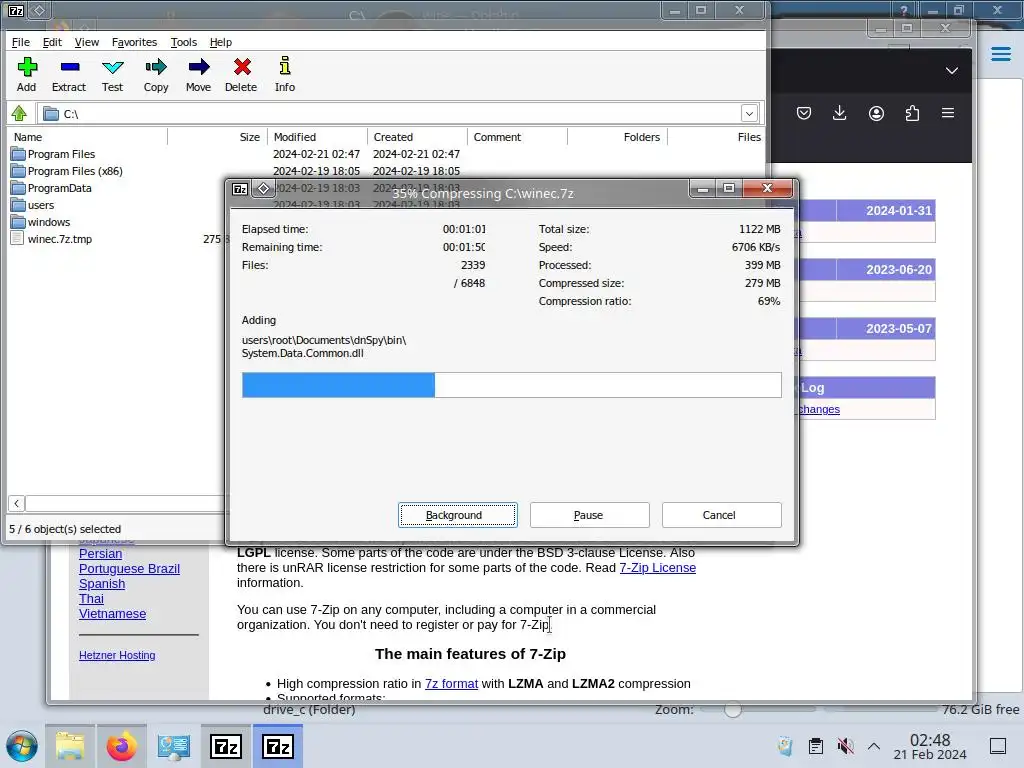Open Firefox account icon
Viewport: 1024px width, 768px height.
click(x=876, y=114)
